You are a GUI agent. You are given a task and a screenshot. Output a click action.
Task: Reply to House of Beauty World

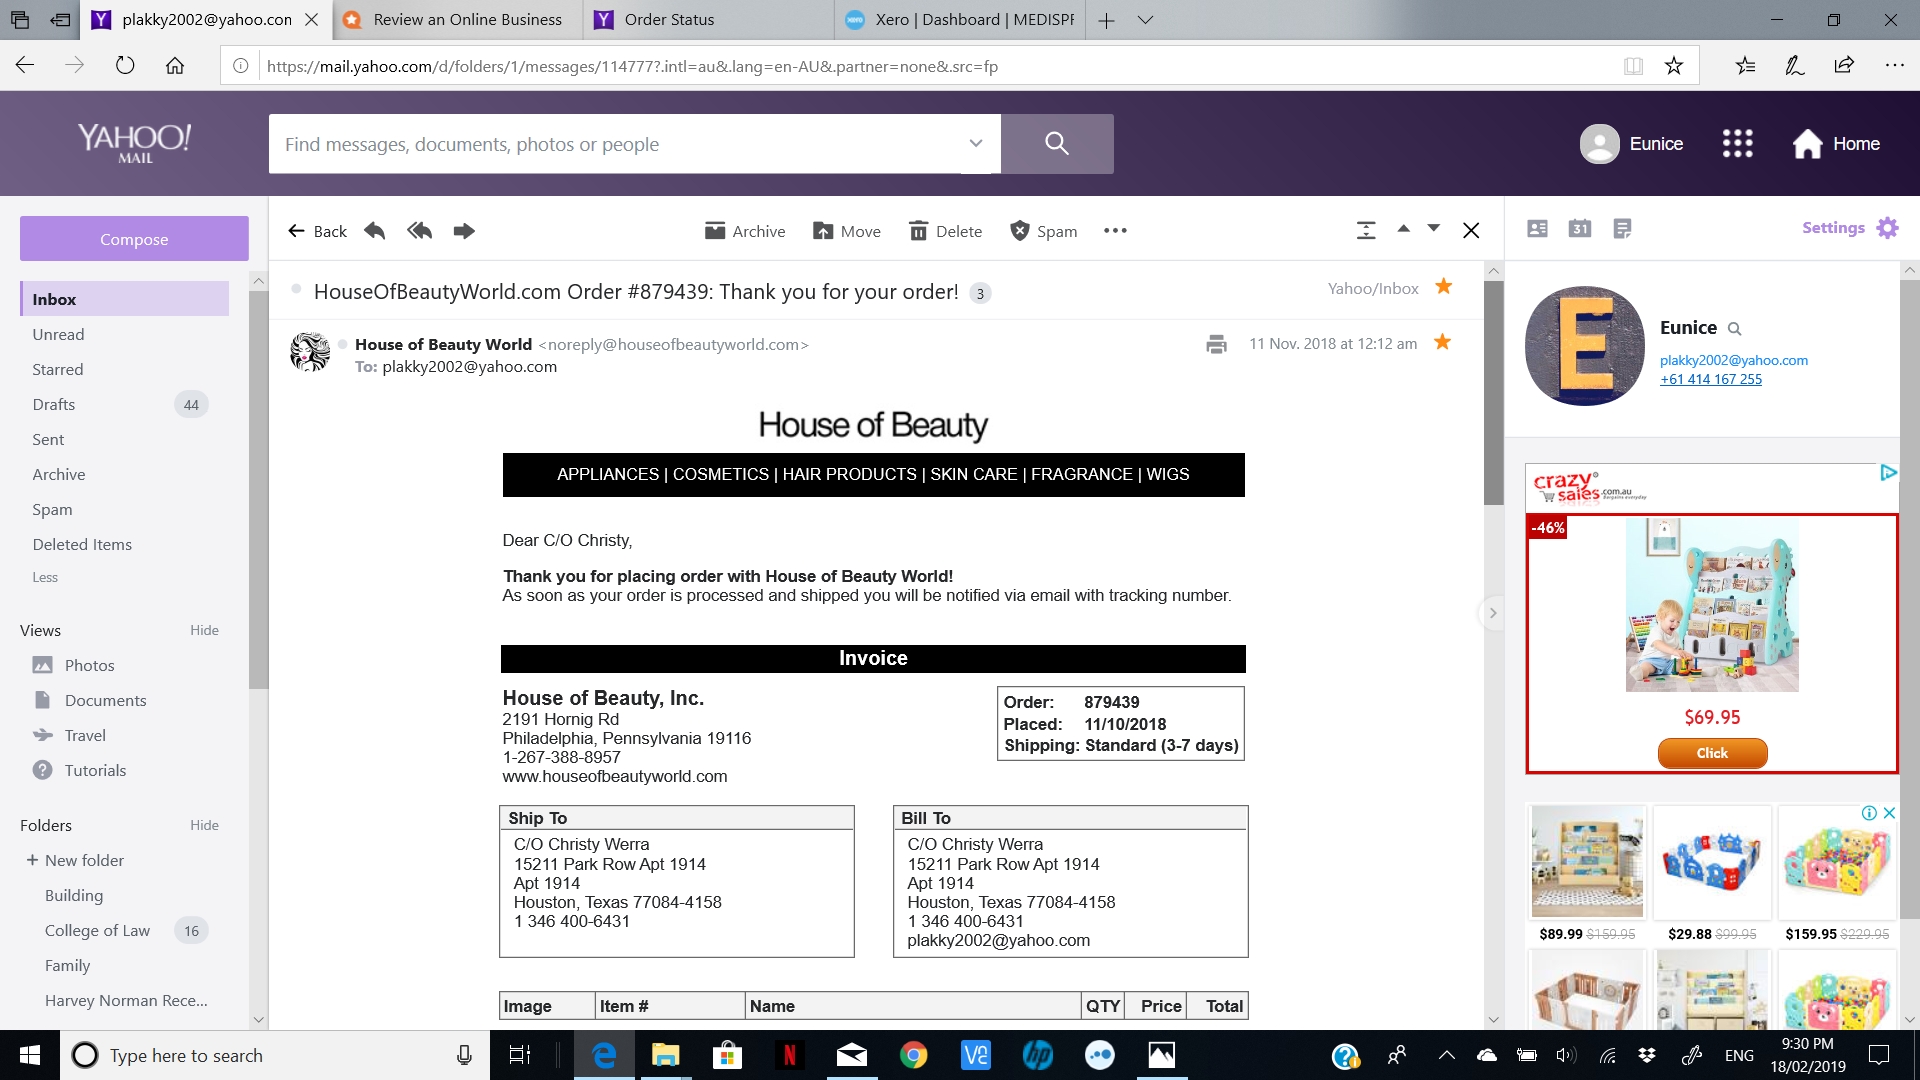click(x=373, y=230)
